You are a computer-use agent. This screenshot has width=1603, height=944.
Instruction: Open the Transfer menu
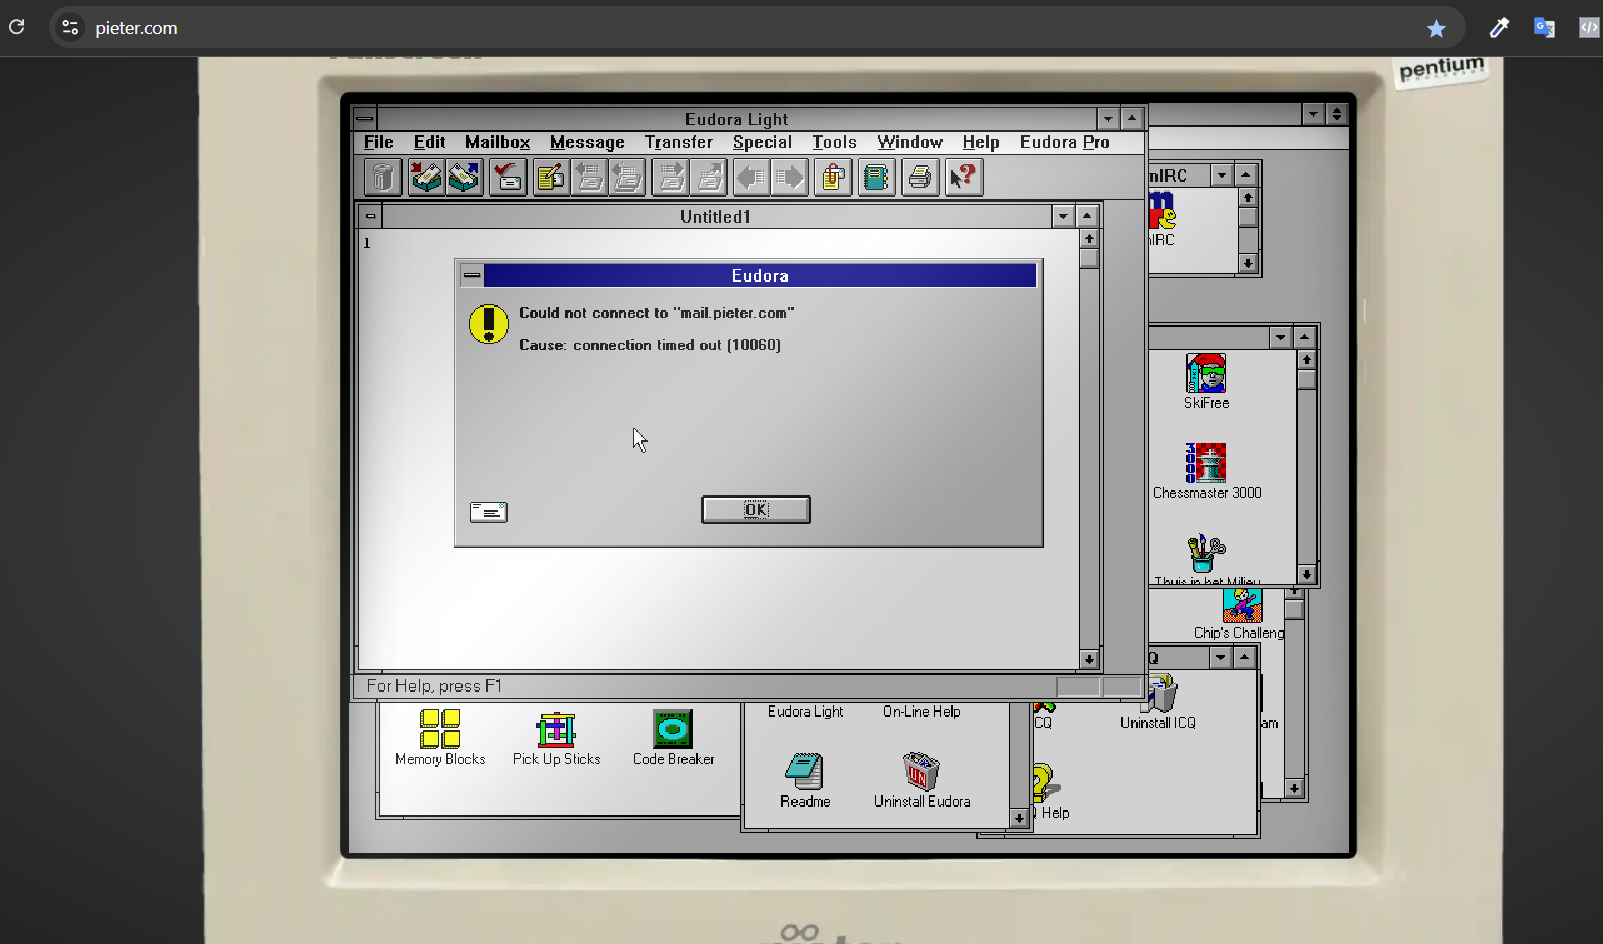pyautogui.click(x=678, y=143)
